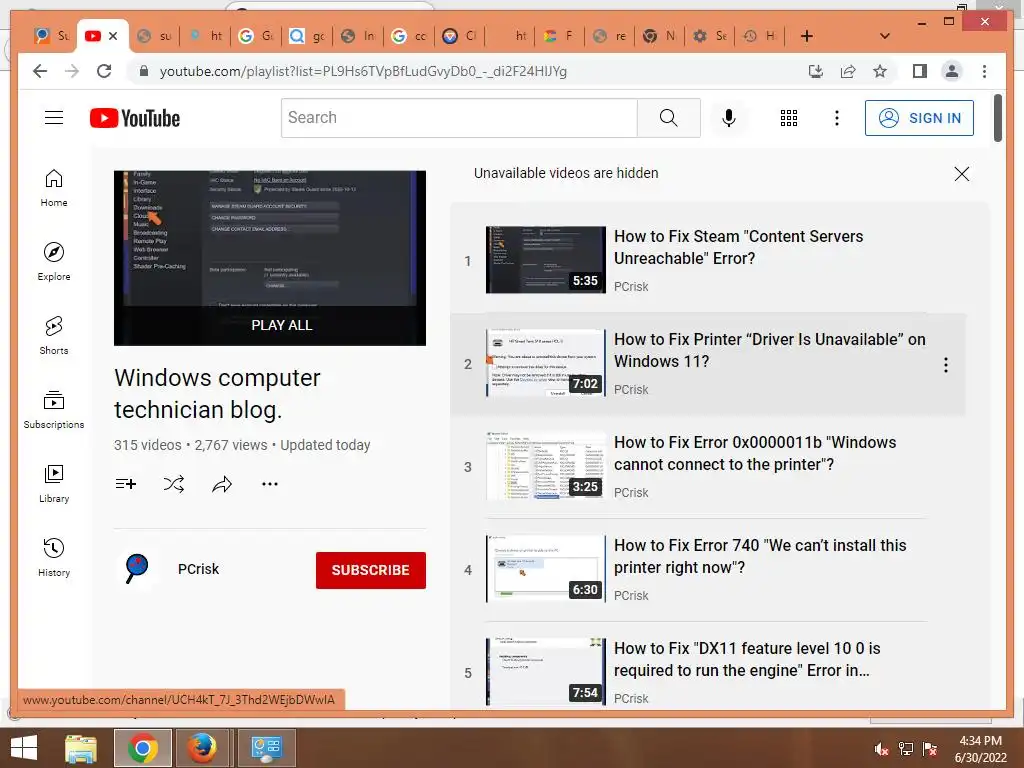Click the SIGN IN button
Viewport: 1024px width, 768px height.
(919, 118)
